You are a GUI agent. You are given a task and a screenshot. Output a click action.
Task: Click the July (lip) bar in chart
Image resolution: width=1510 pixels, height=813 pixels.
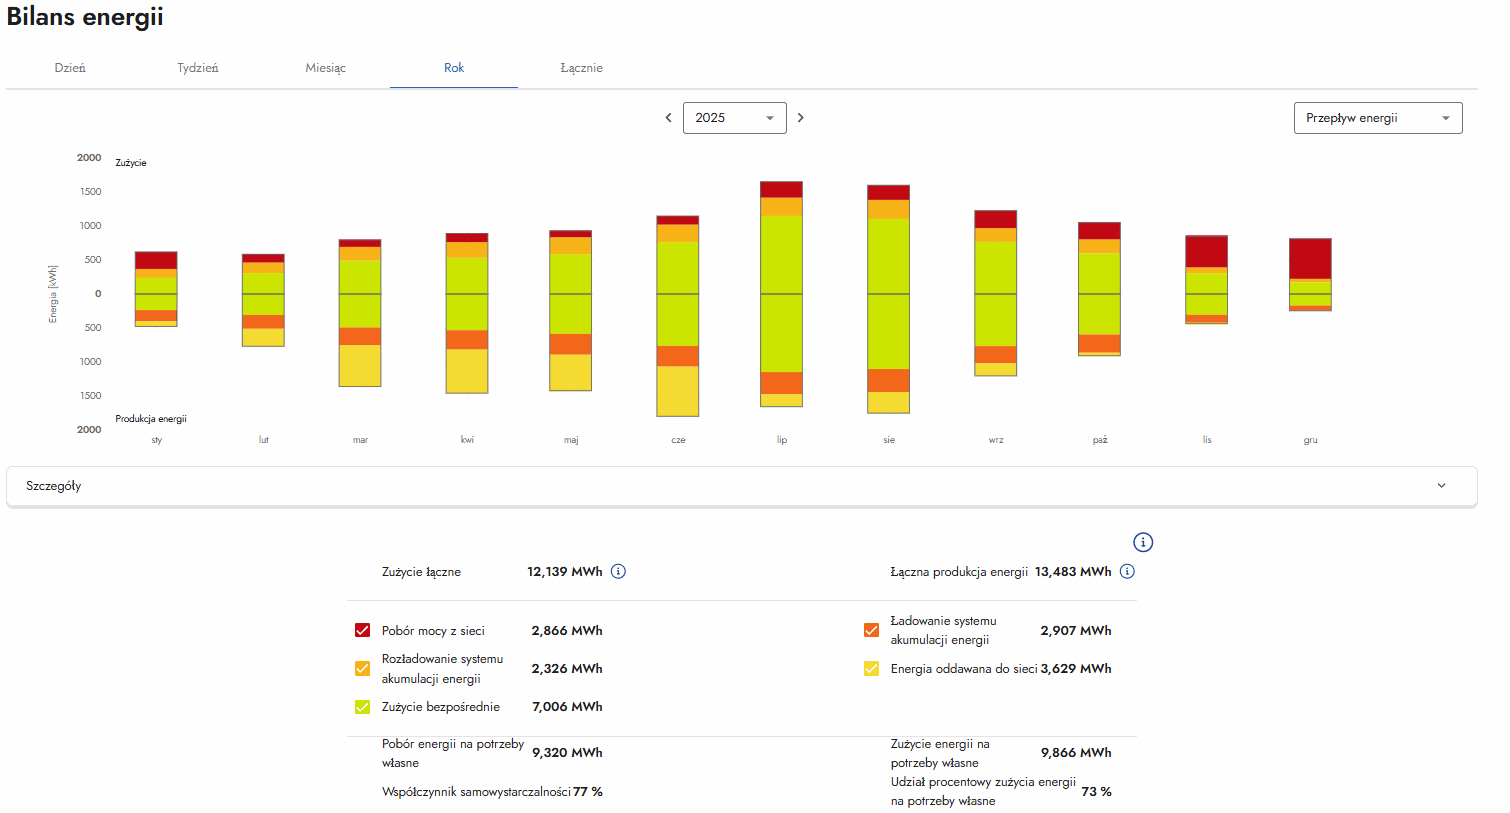(782, 294)
